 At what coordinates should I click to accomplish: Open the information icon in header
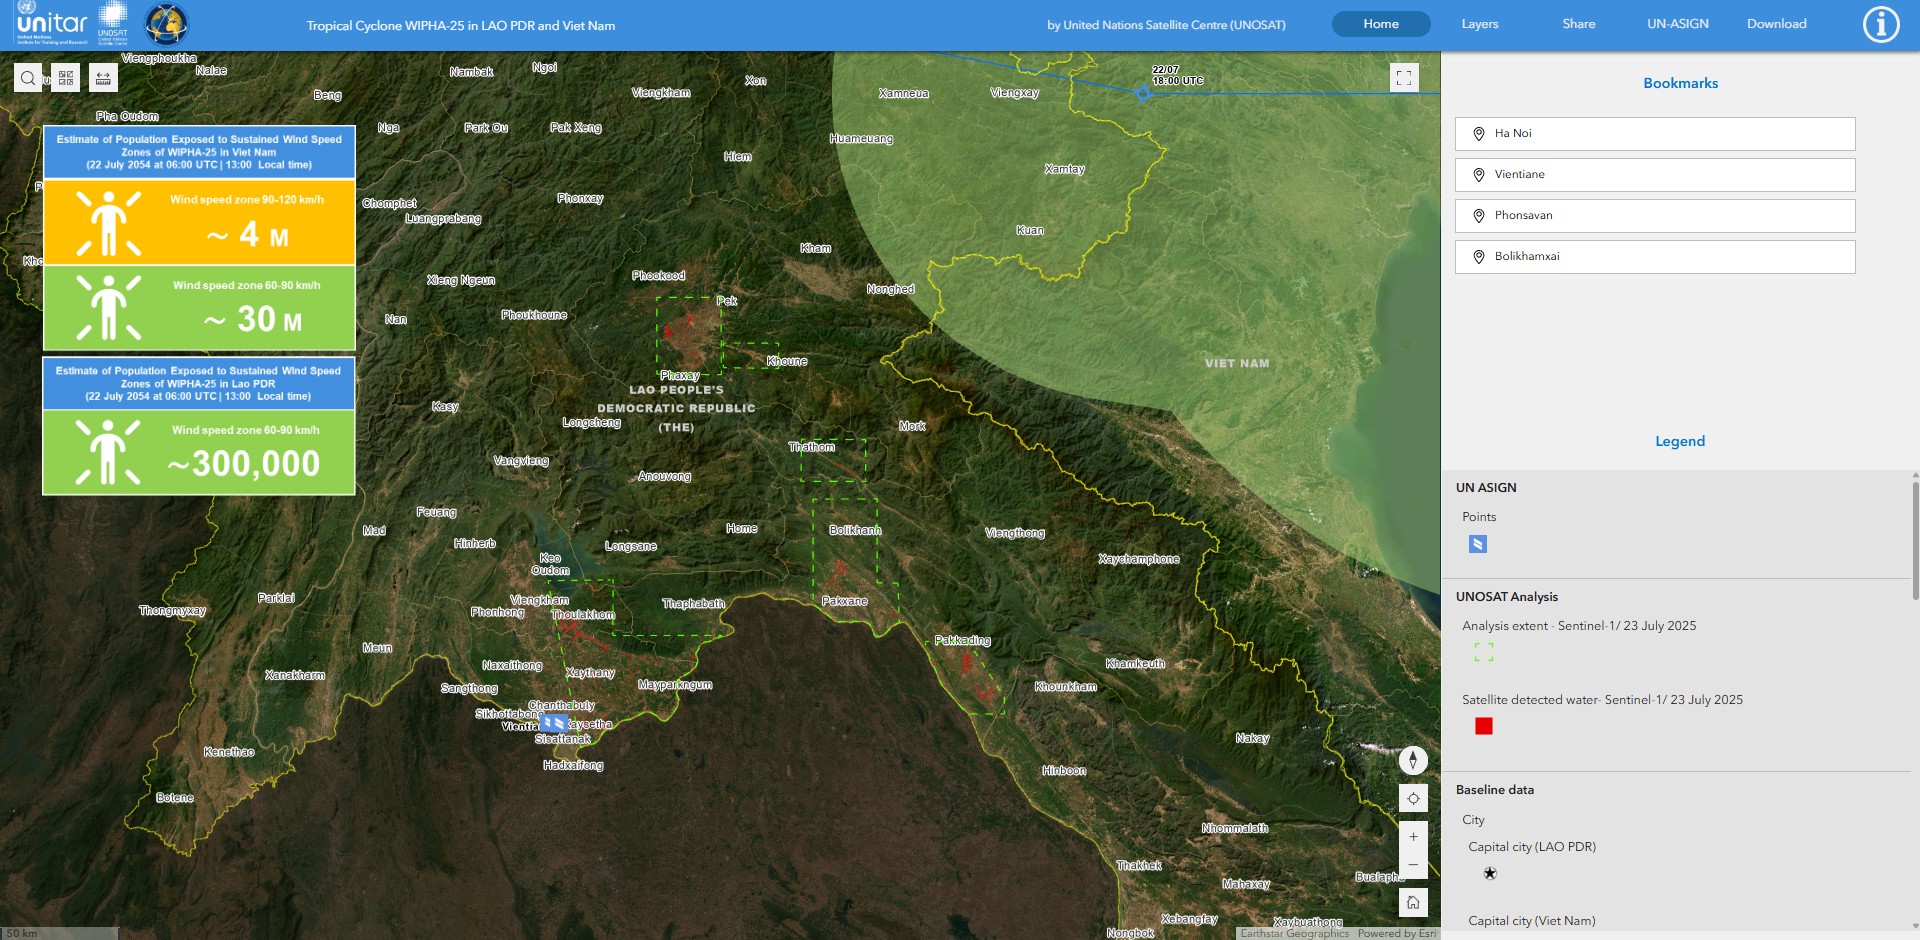tap(1880, 24)
